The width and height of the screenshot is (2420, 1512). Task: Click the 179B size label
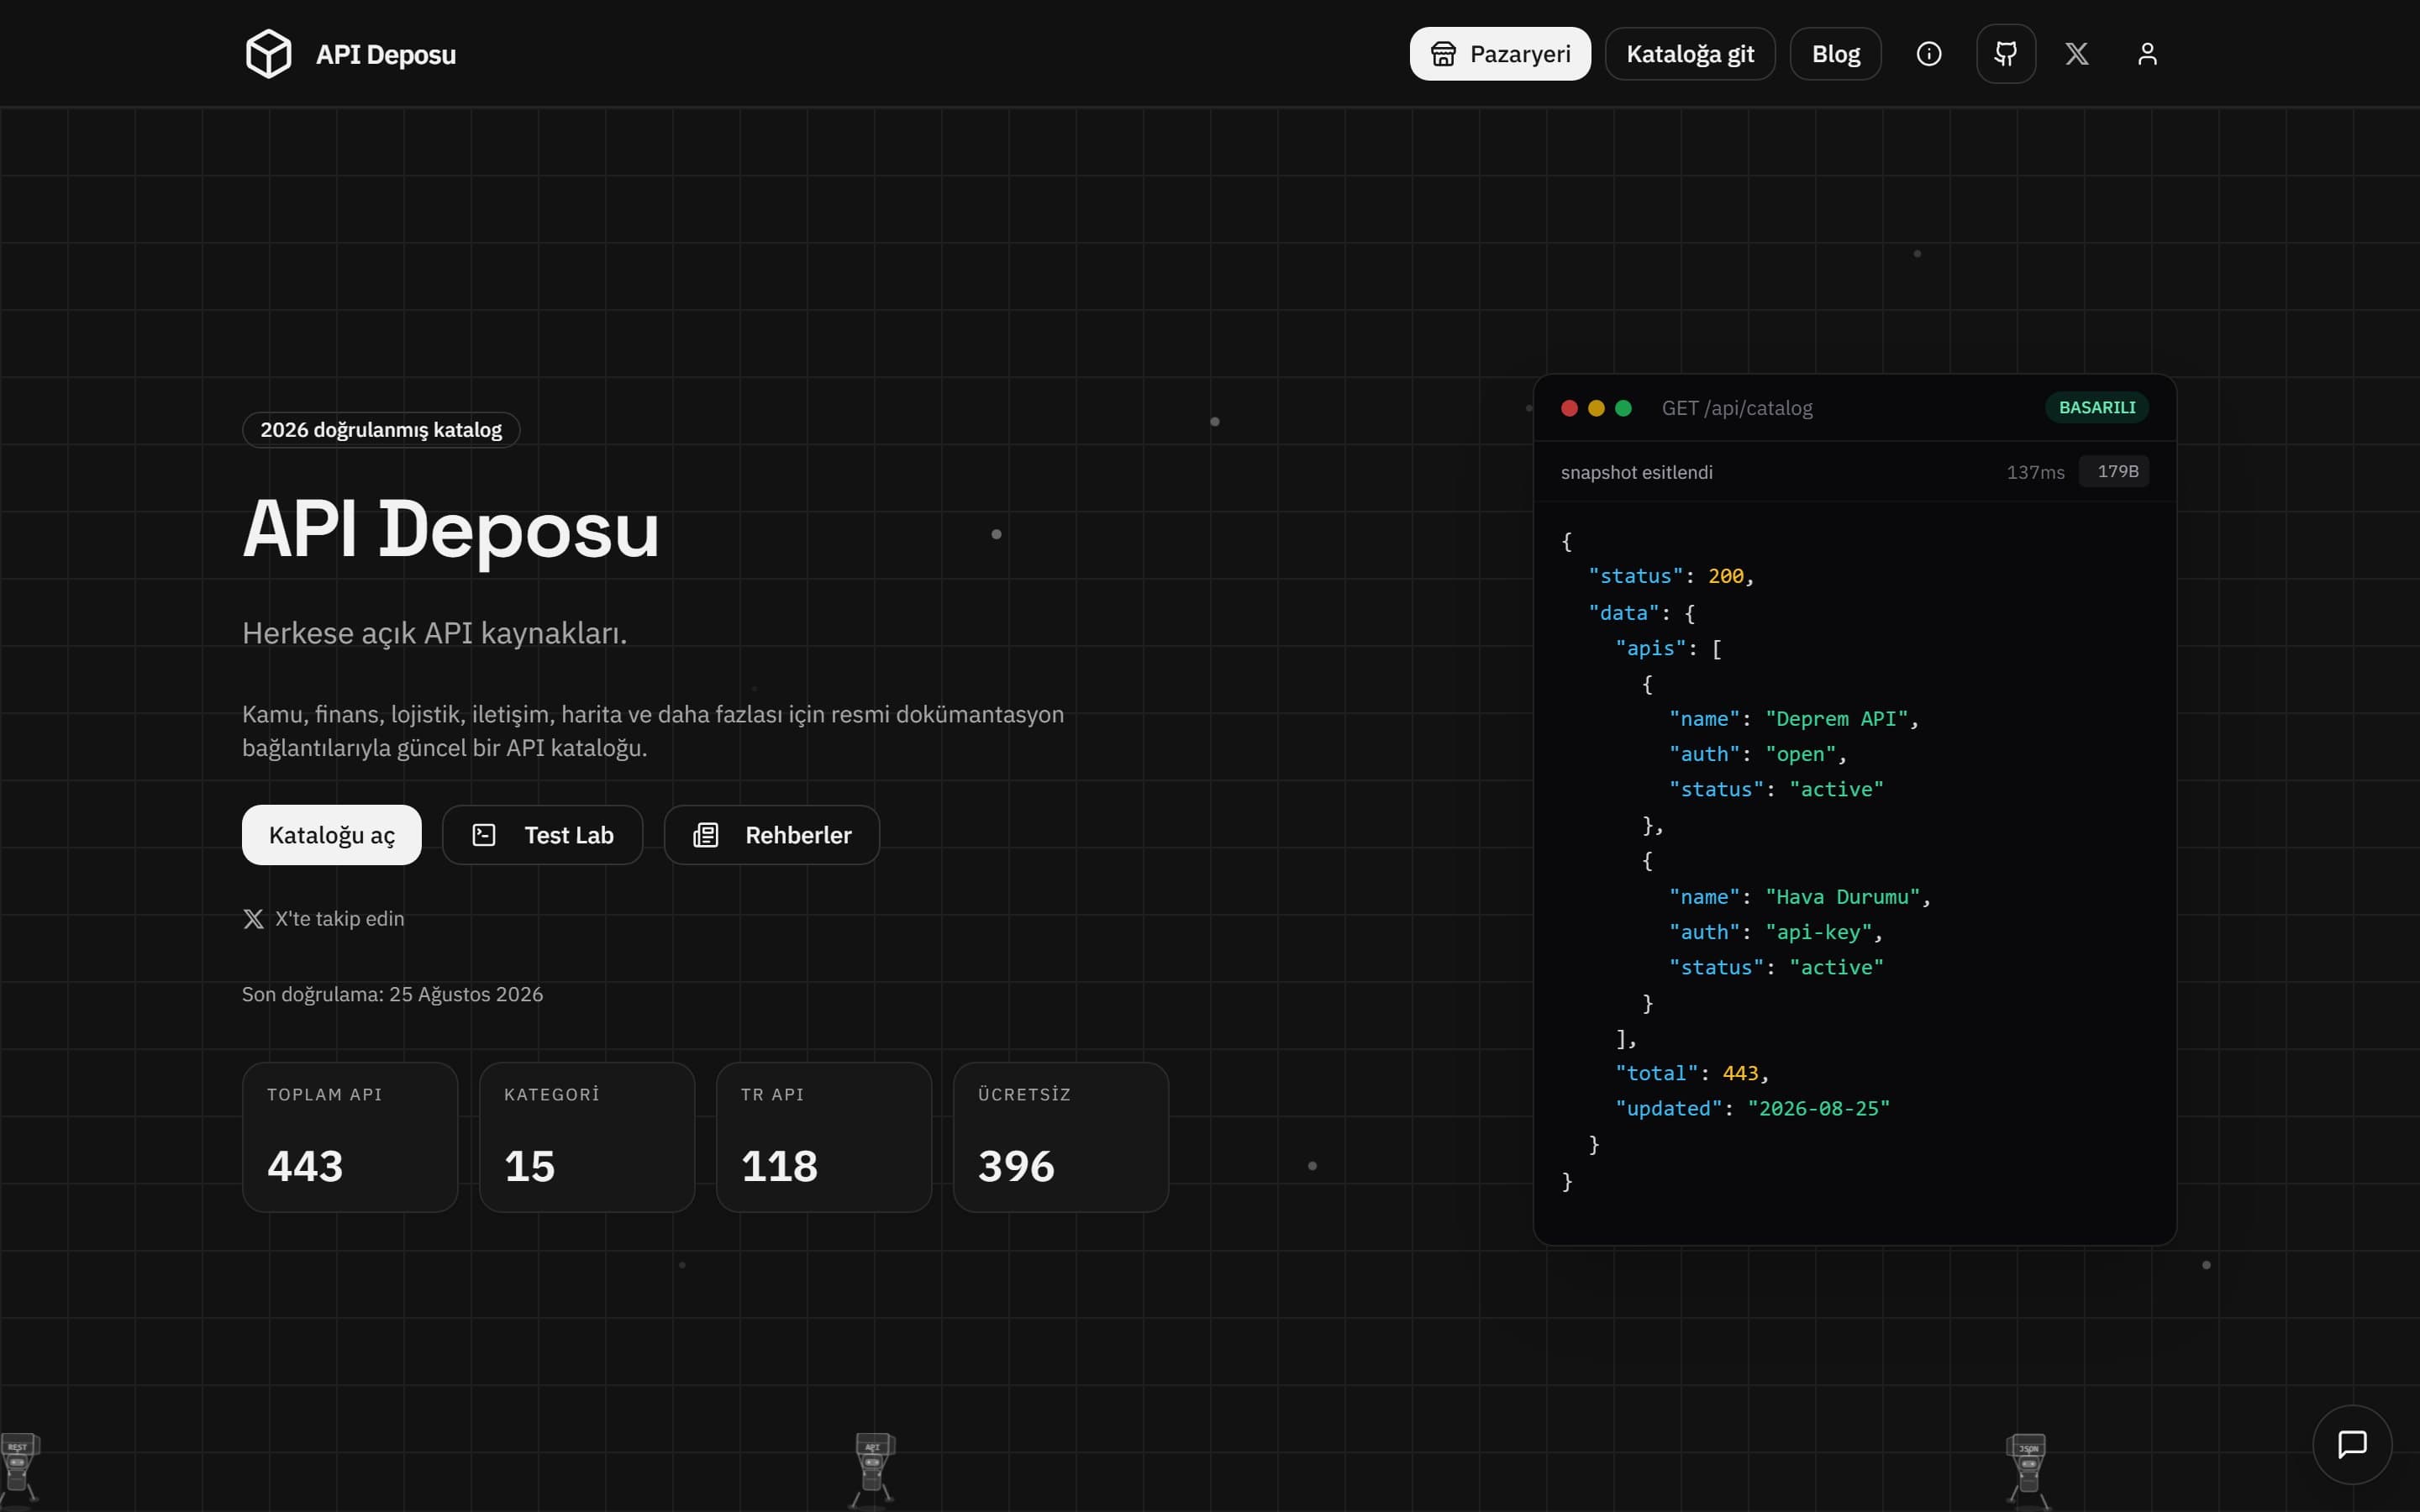coord(2114,471)
